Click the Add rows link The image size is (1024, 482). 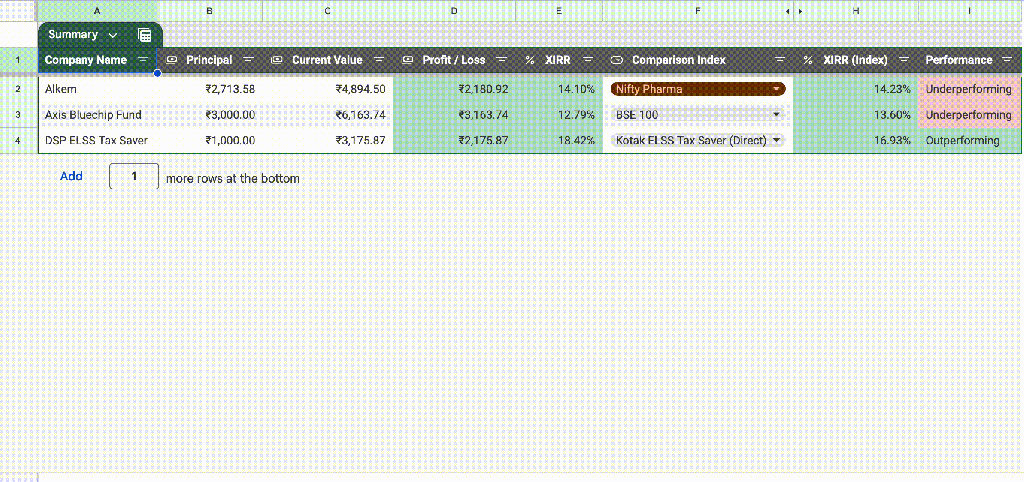click(x=71, y=177)
